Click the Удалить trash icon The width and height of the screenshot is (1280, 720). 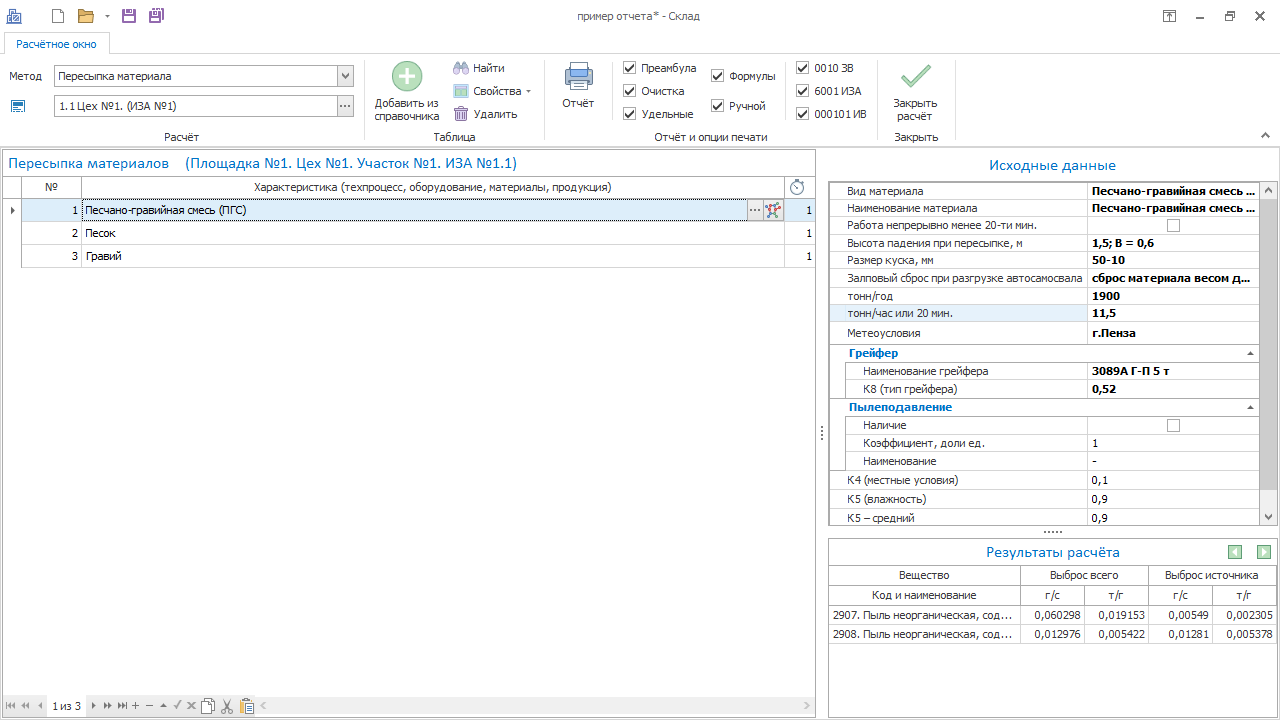(461, 114)
